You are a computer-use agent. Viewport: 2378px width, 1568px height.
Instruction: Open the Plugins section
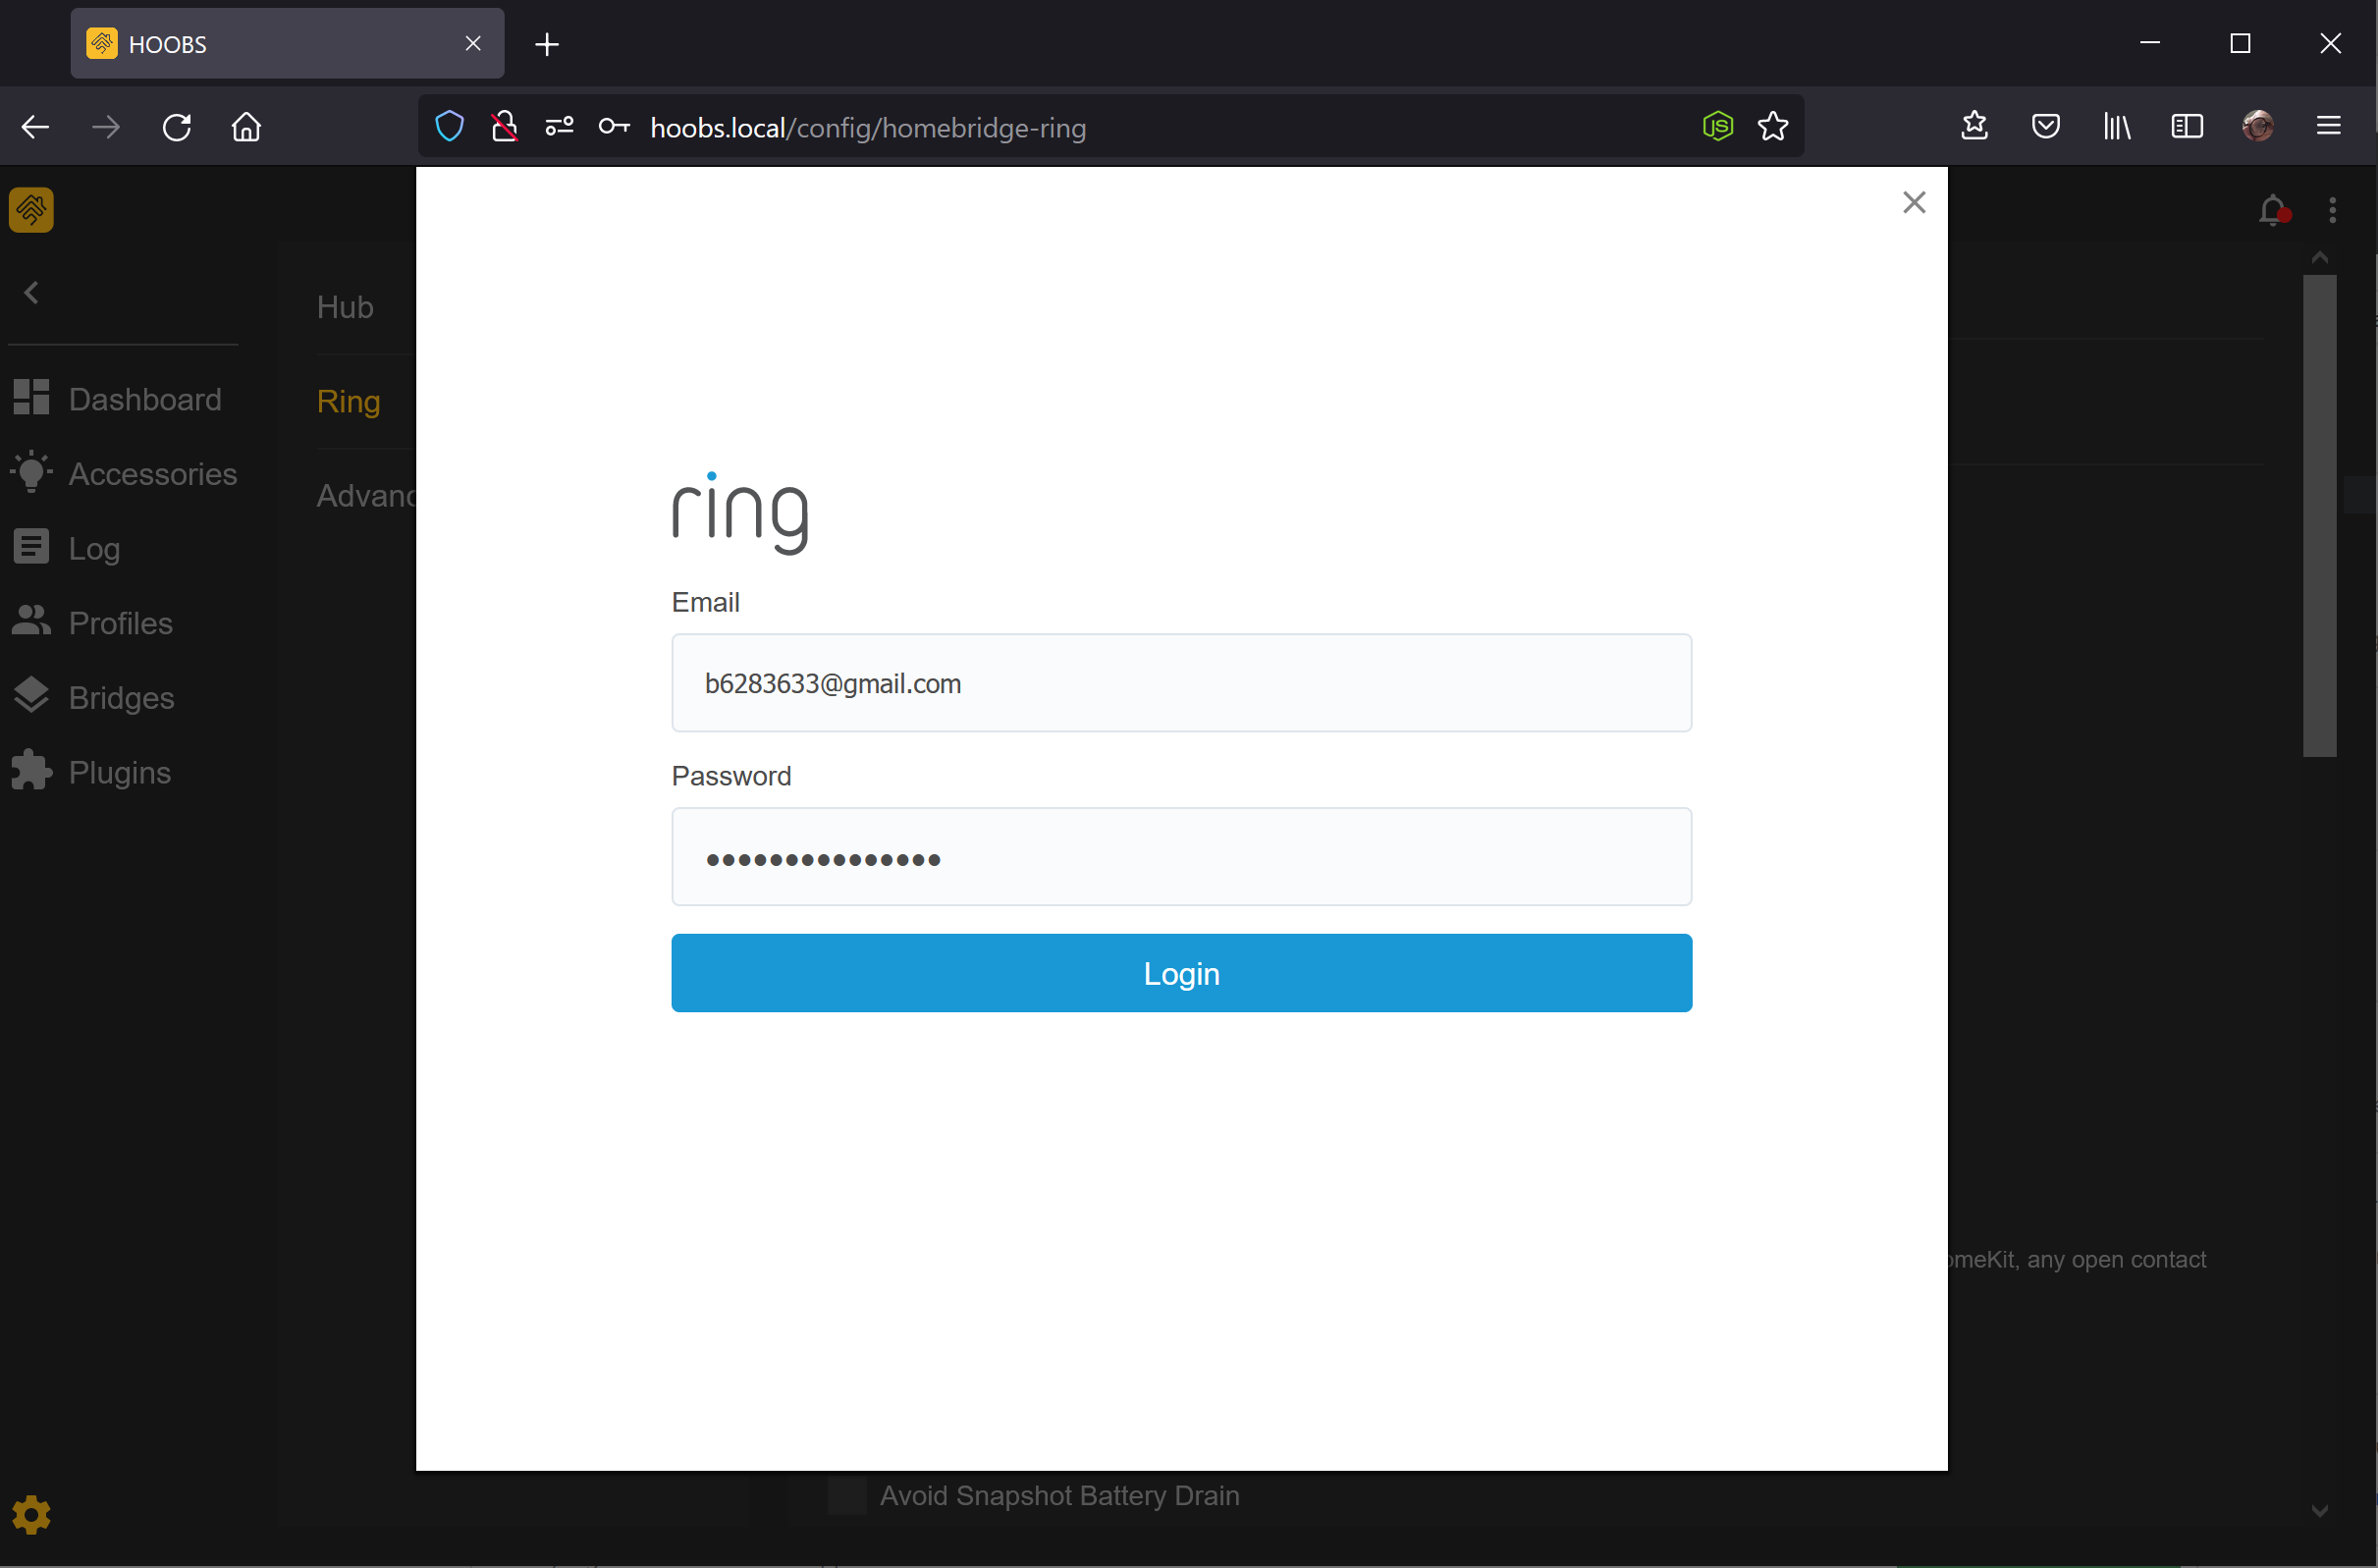(x=118, y=771)
